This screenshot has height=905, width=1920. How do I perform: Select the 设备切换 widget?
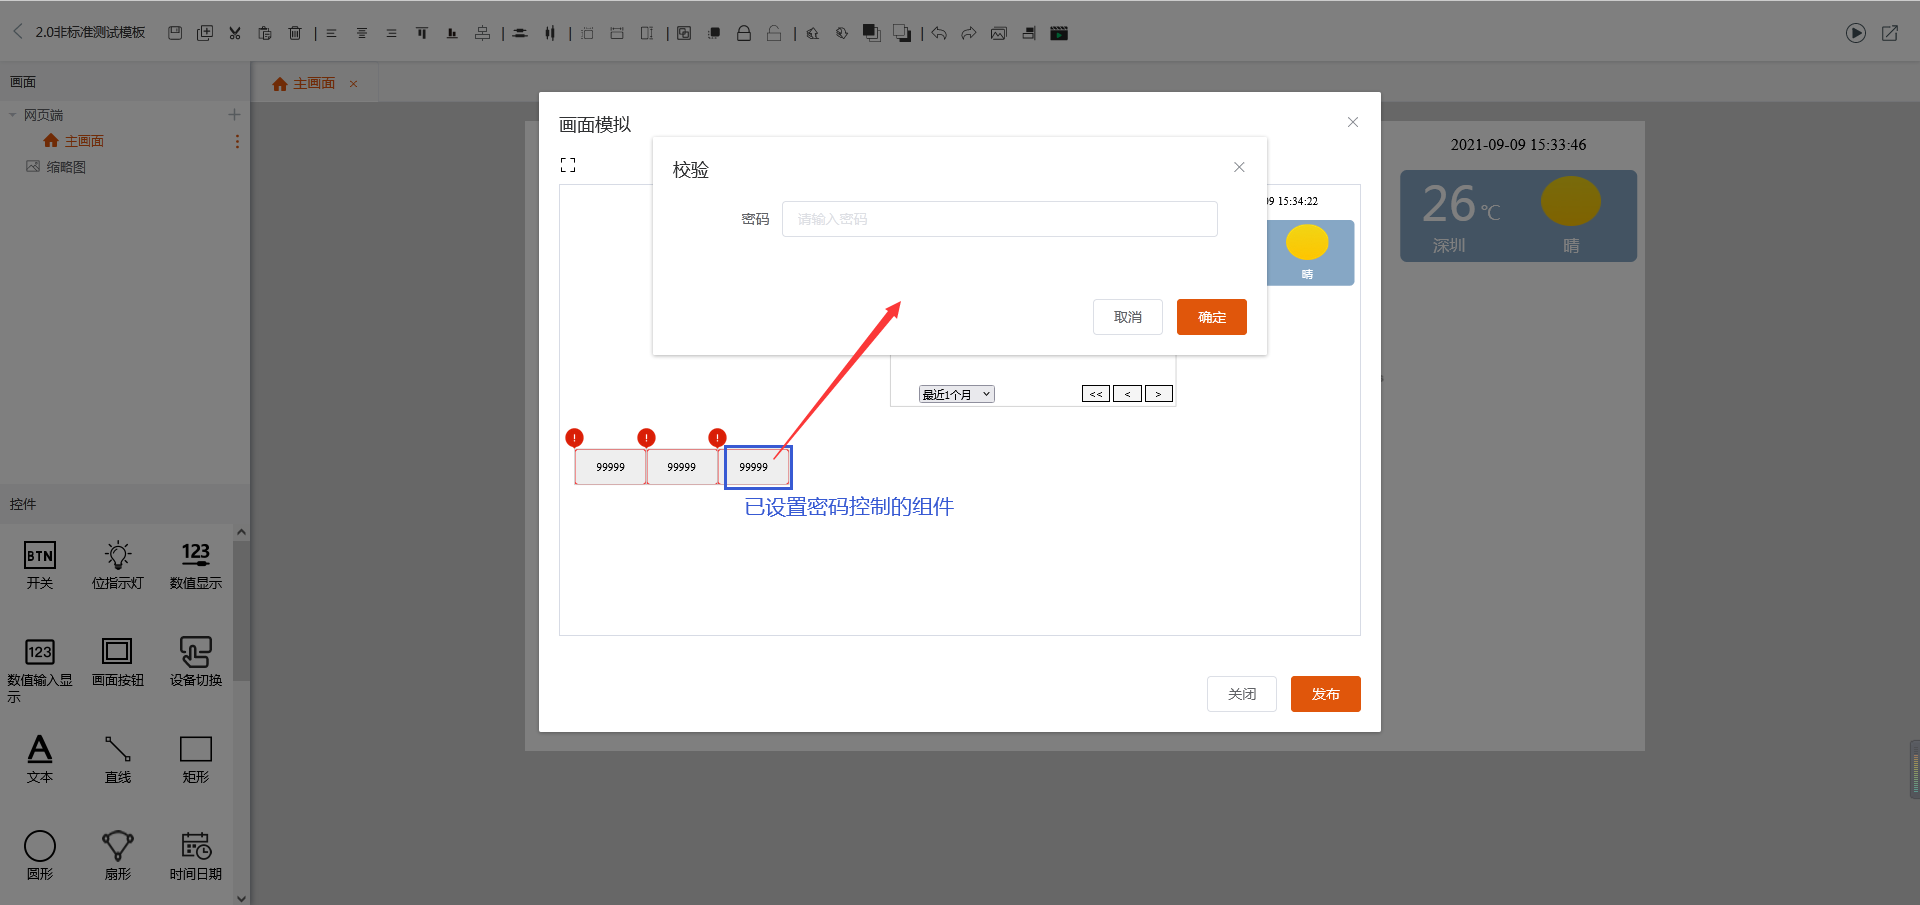pyautogui.click(x=196, y=662)
